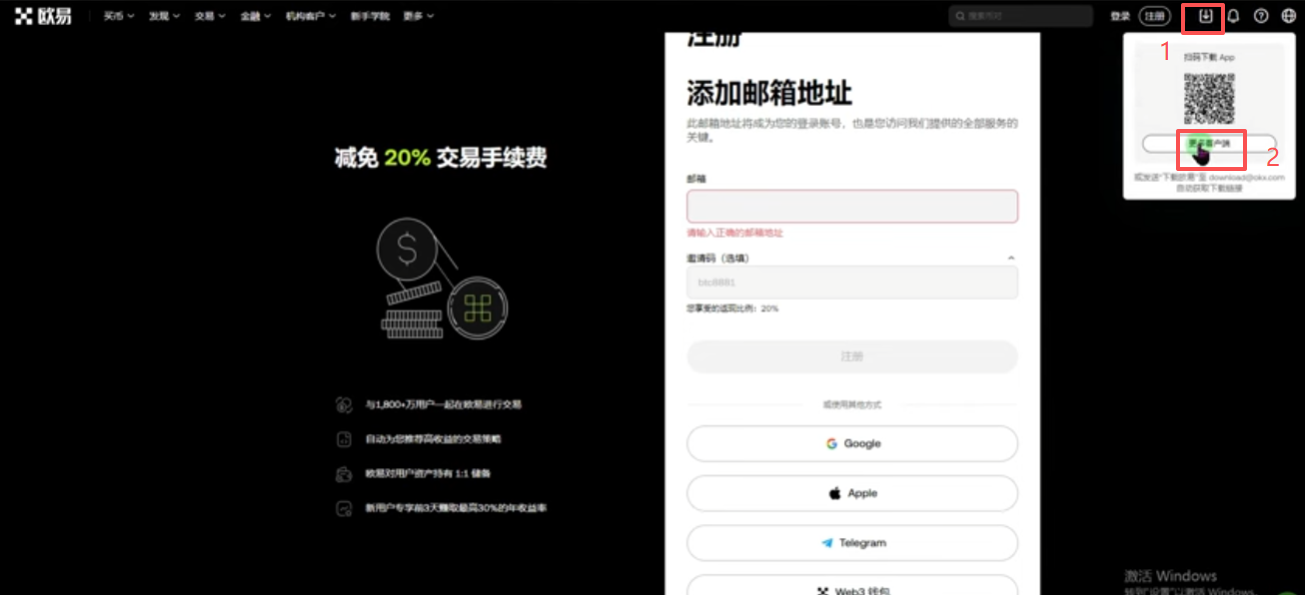Open the app download icon in header

(1206, 16)
